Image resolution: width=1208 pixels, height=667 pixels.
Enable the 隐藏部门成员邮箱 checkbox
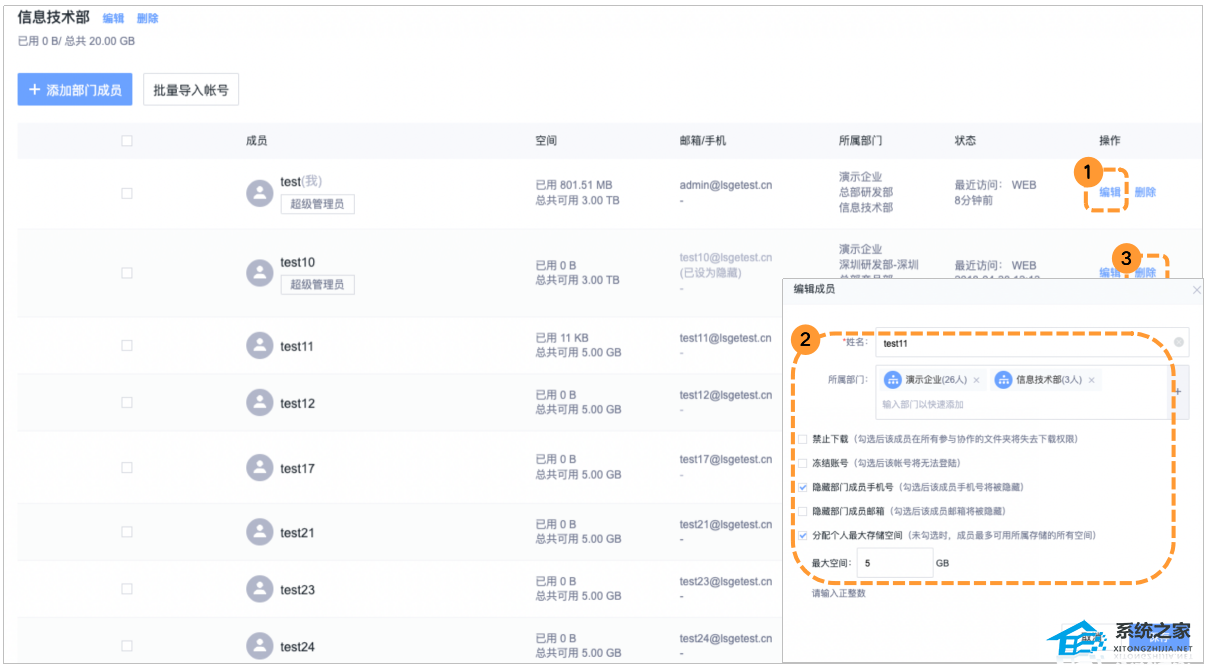click(803, 511)
